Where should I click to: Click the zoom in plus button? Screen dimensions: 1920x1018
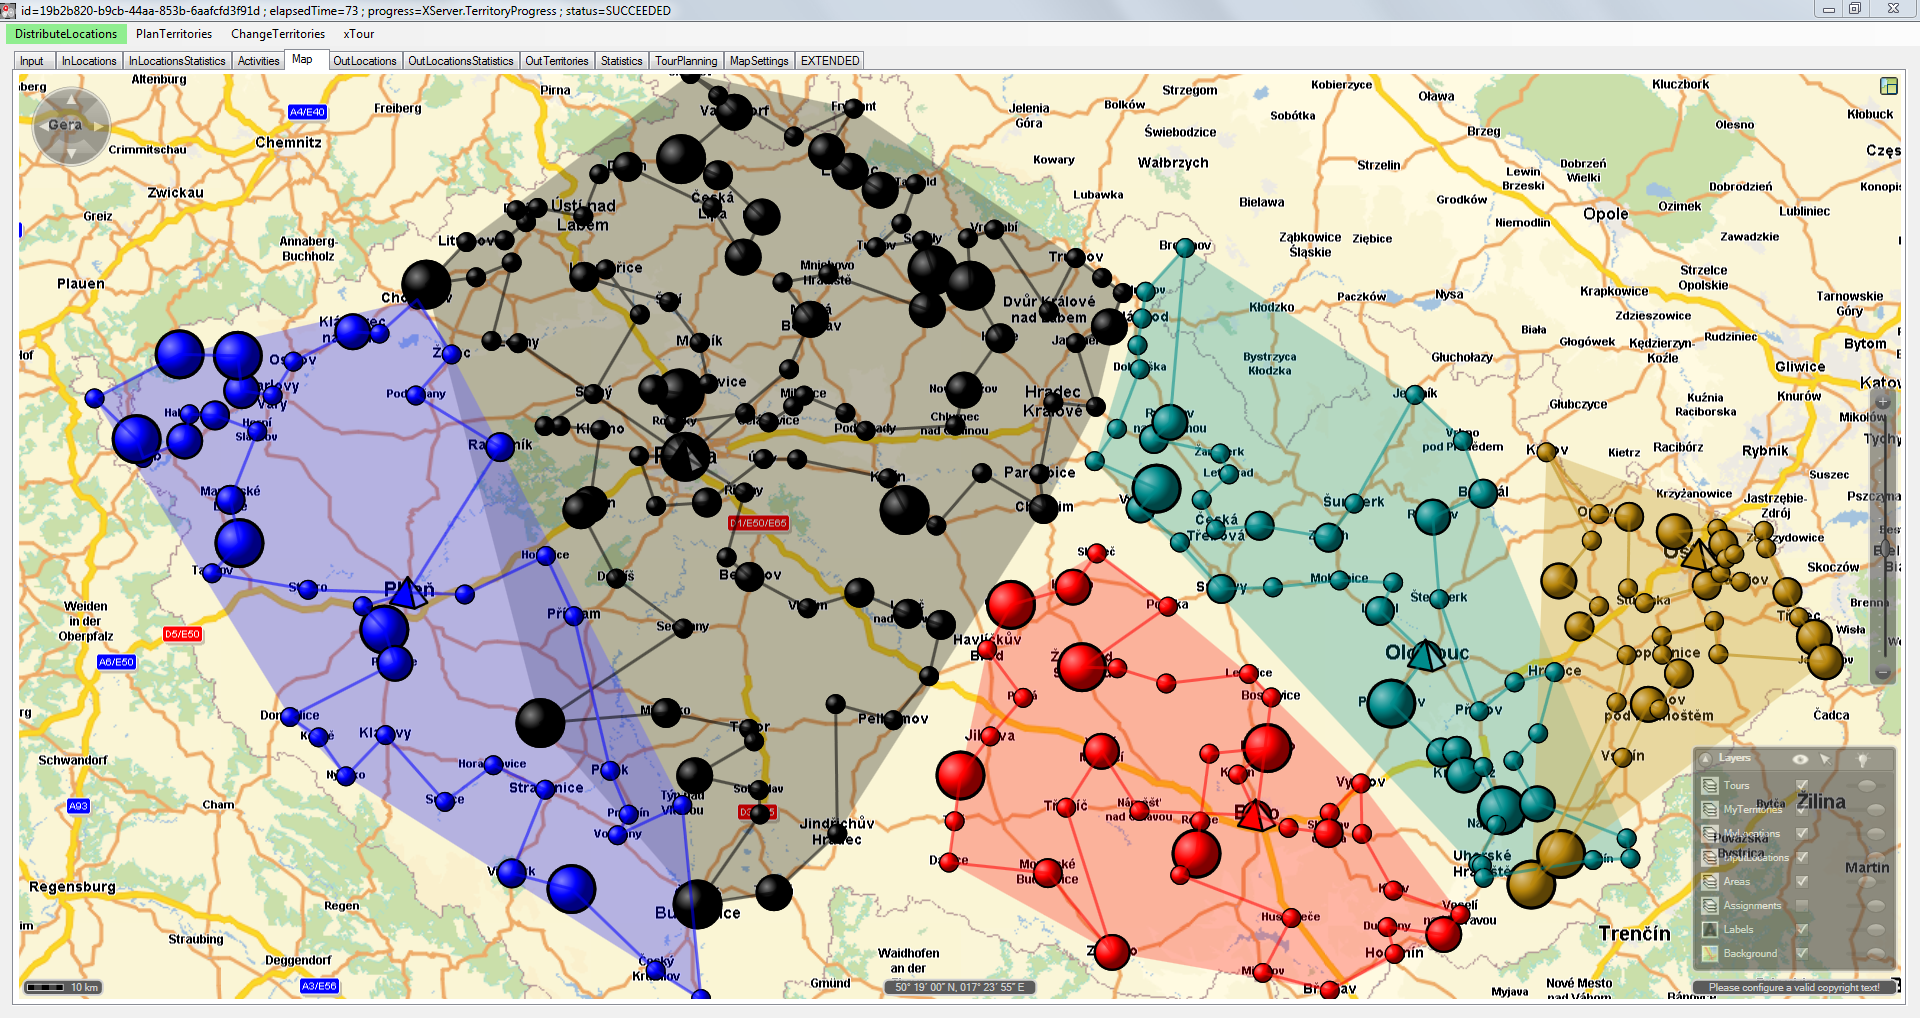click(1882, 402)
